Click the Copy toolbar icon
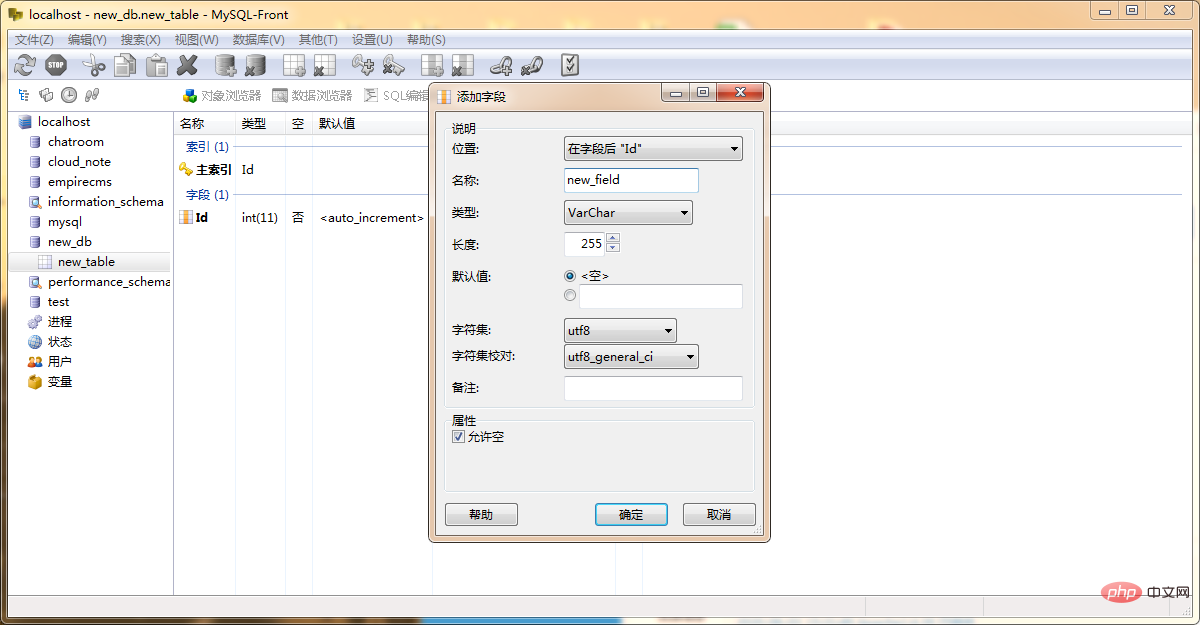The image size is (1200, 625). (x=125, y=66)
